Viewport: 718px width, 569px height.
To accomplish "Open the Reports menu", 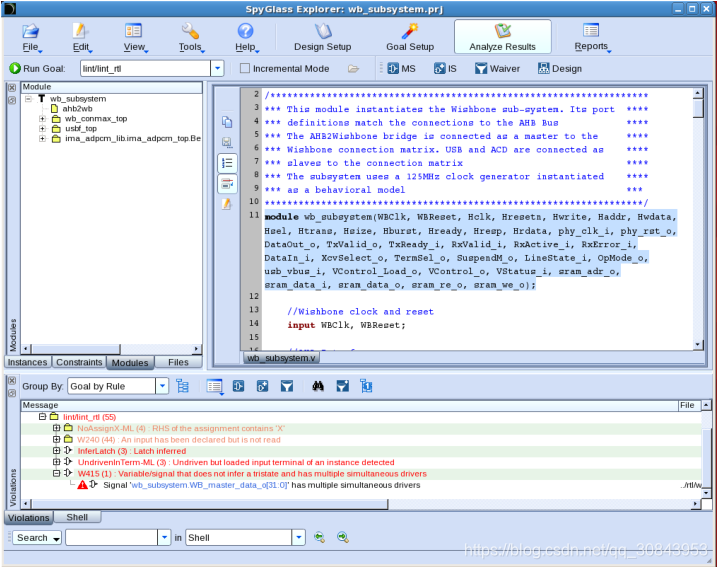I will click(591, 38).
